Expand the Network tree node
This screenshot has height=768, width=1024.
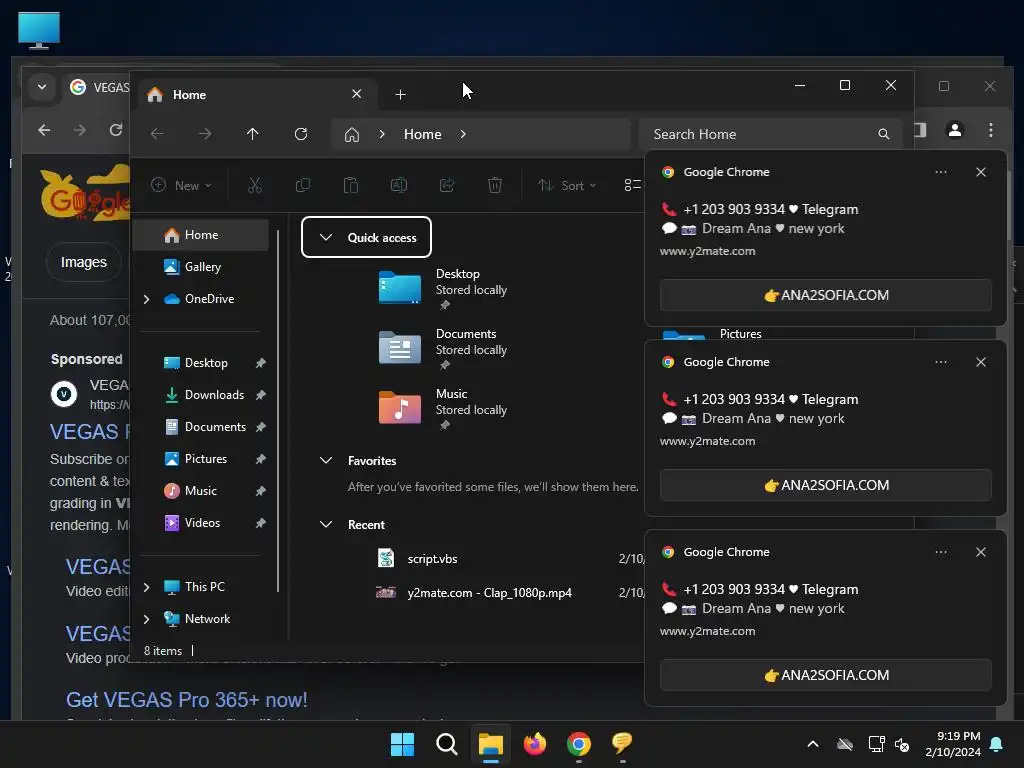click(147, 619)
